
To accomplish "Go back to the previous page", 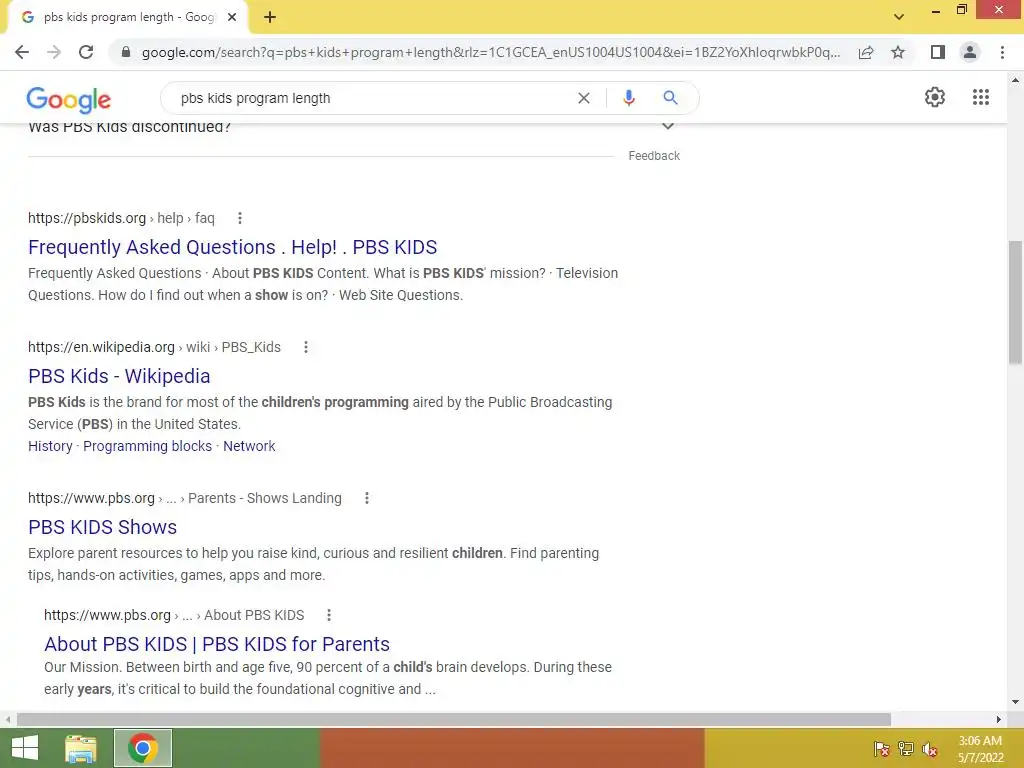I will [22, 52].
